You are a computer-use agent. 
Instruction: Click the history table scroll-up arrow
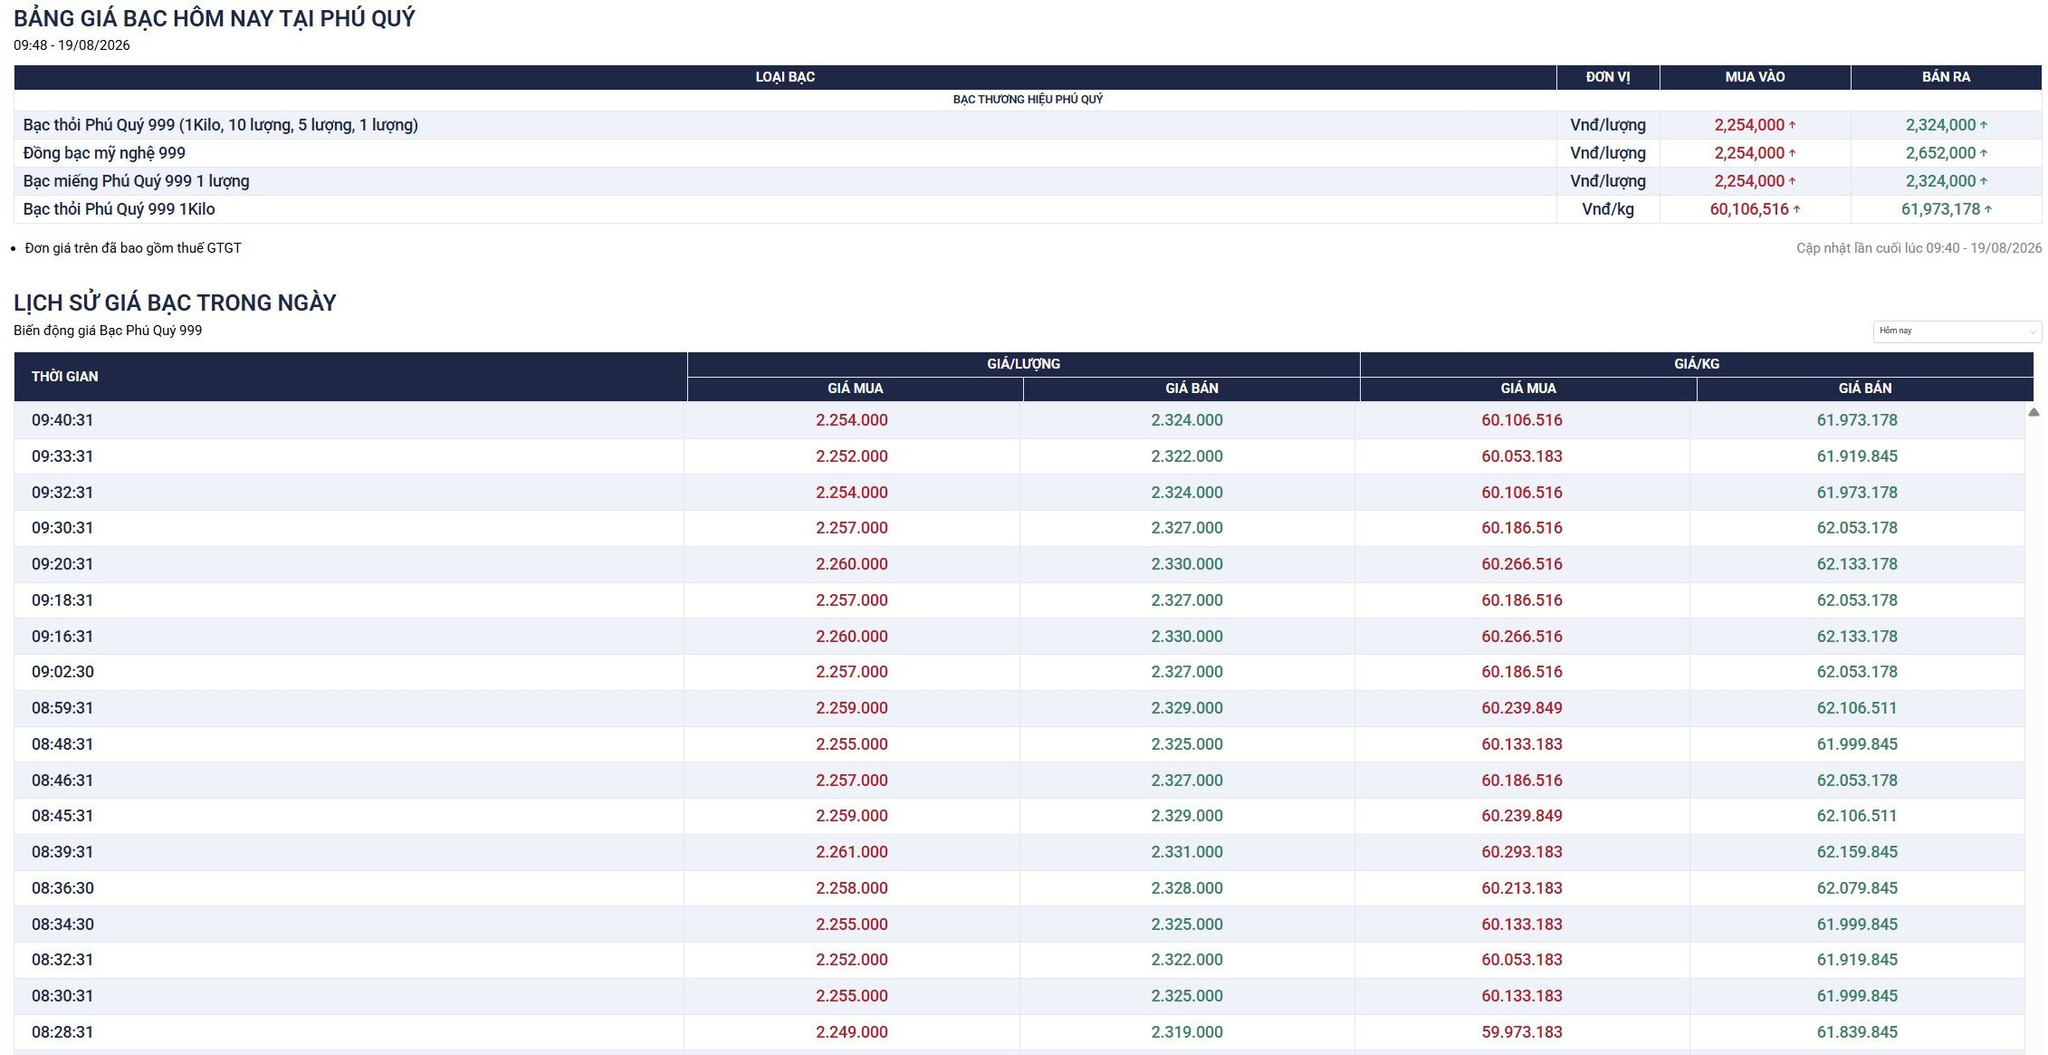tap(2033, 412)
